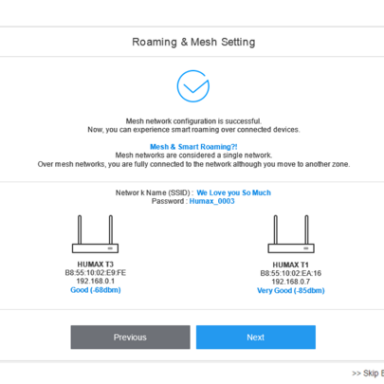Viewport: 384px width, 384px height.
Task: Select the HUMAX T3 router icon
Action: point(95,234)
